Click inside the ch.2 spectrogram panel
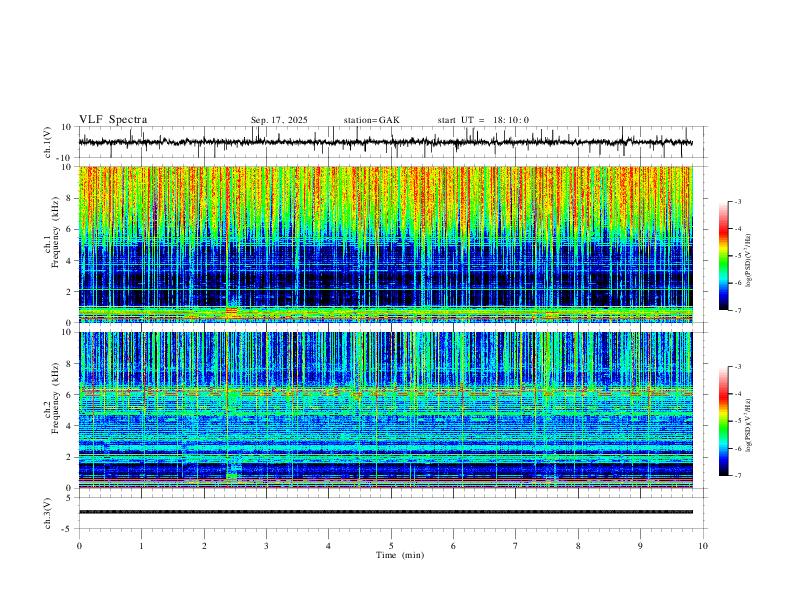This screenshot has width=792, height=612. [x=385, y=410]
